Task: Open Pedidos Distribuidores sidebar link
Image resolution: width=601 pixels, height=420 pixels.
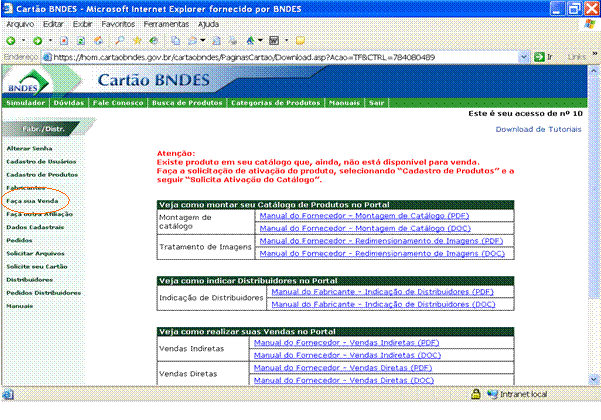Action: (43, 292)
